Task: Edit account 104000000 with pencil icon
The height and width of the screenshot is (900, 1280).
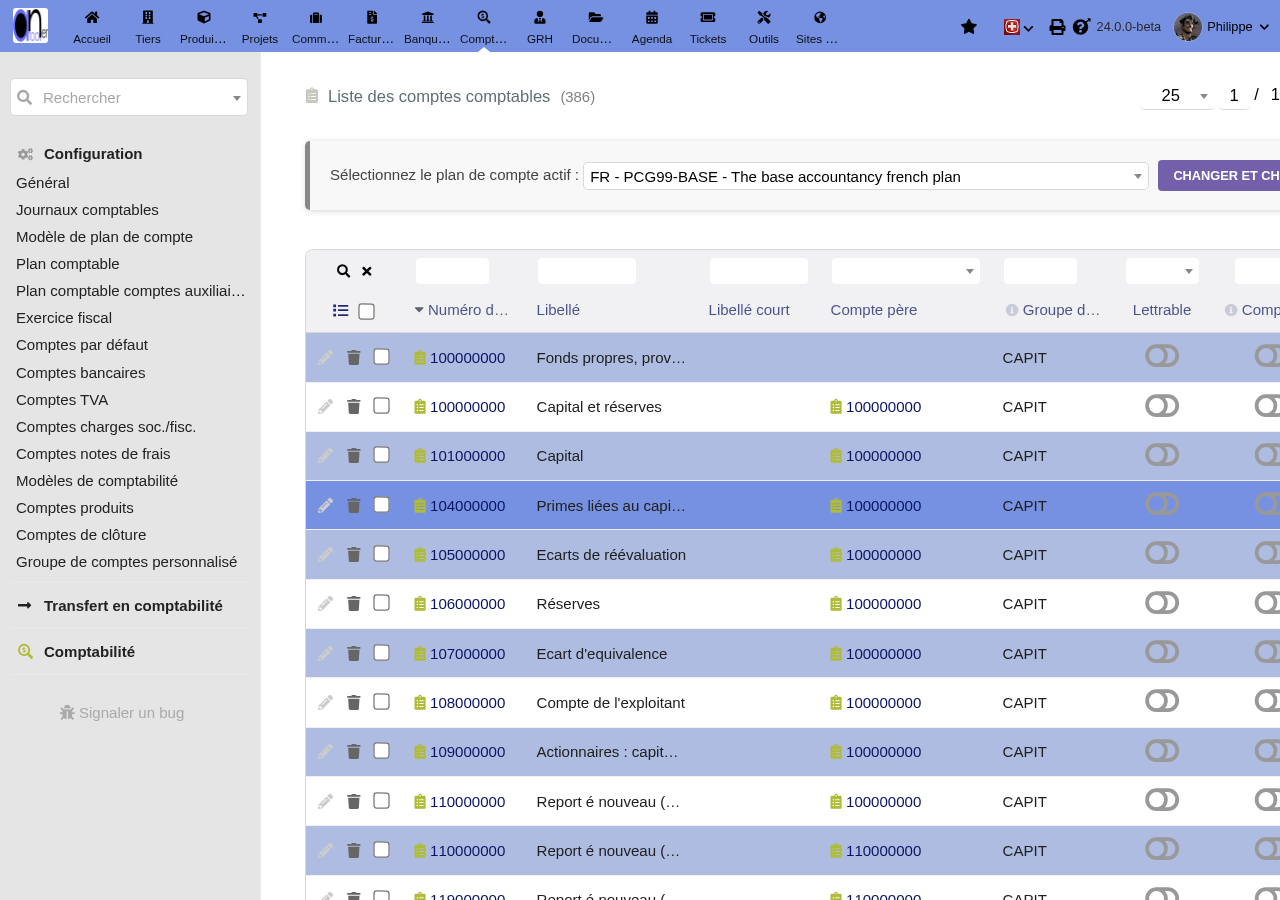Action: coord(325,505)
